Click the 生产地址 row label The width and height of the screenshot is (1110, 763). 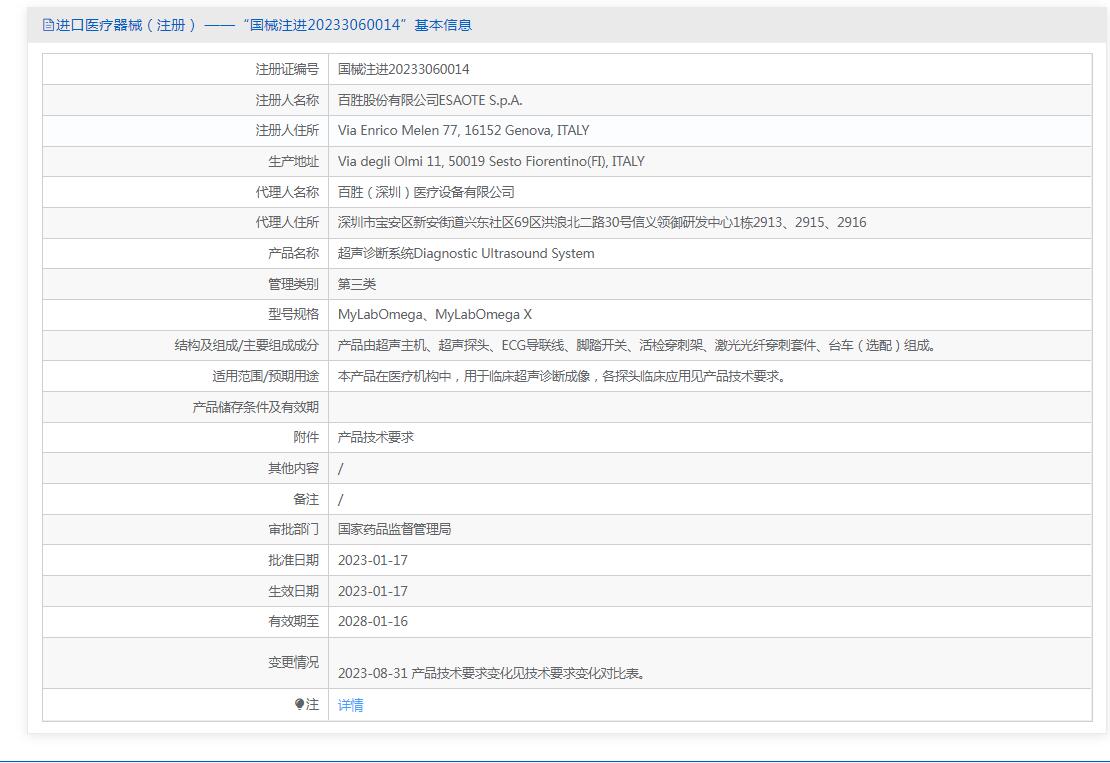pyautogui.click(x=294, y=161)
